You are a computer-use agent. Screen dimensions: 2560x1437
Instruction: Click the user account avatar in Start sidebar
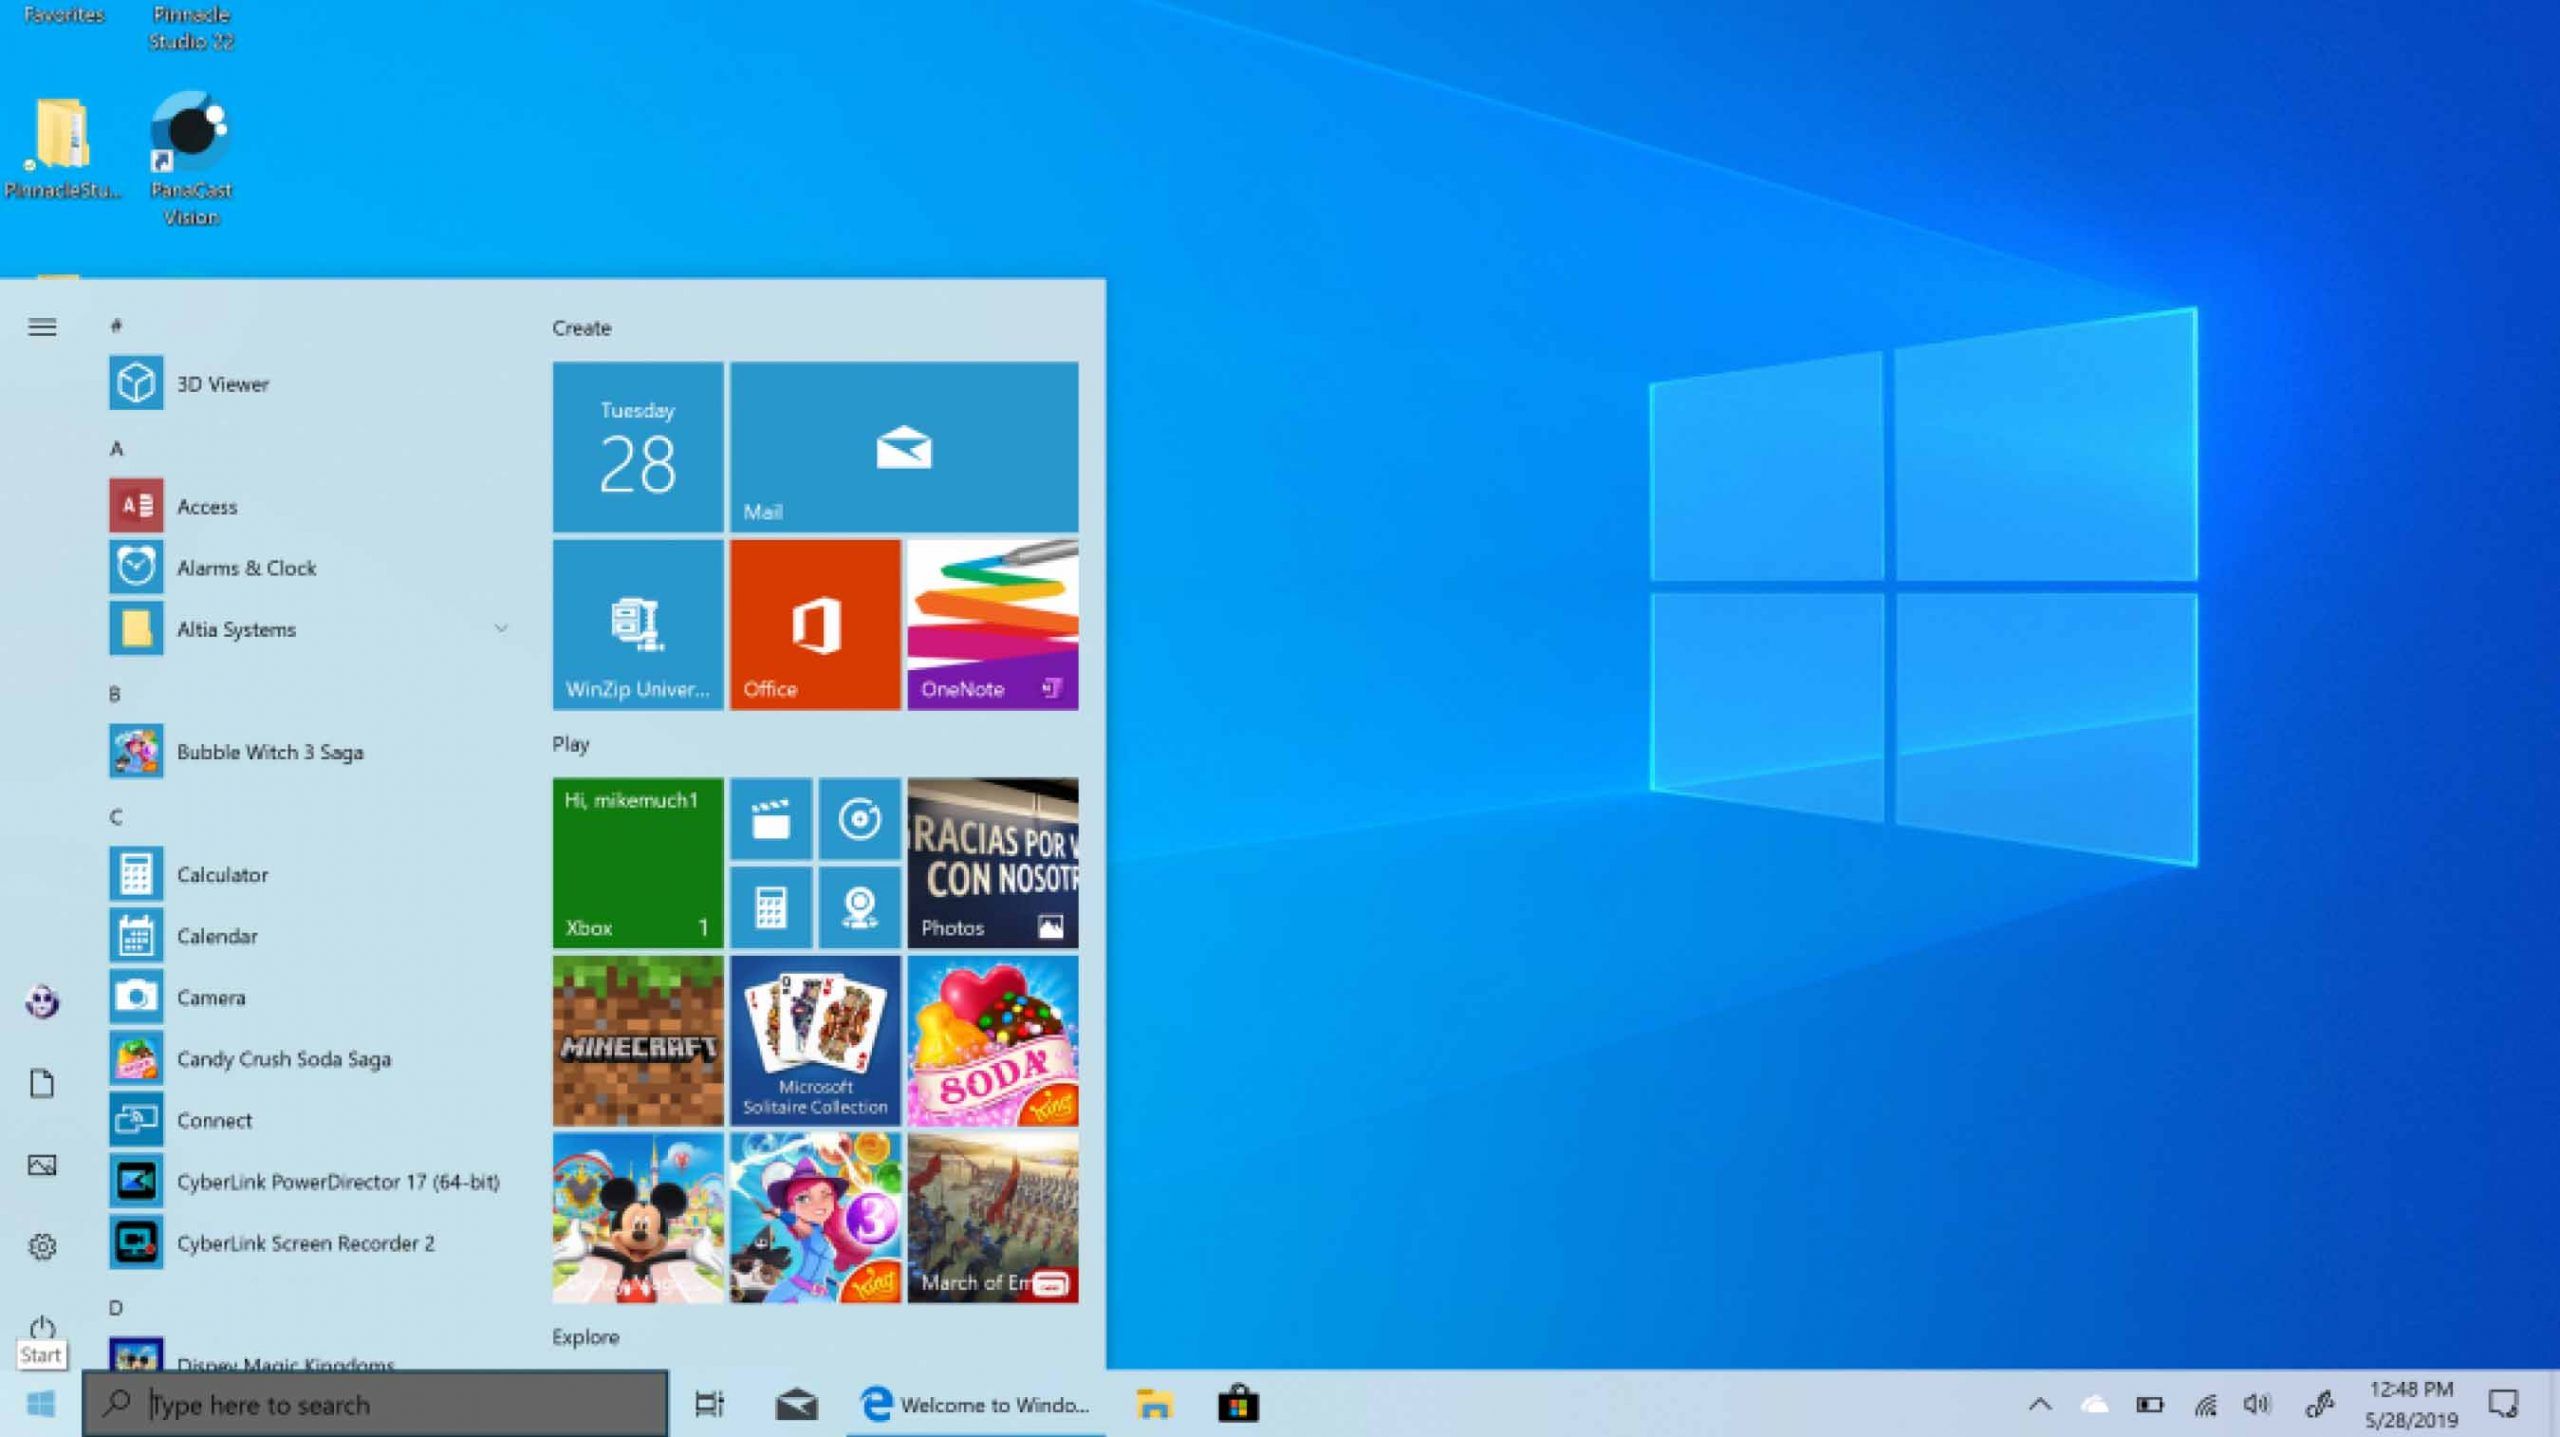(x=42, y=1002)
